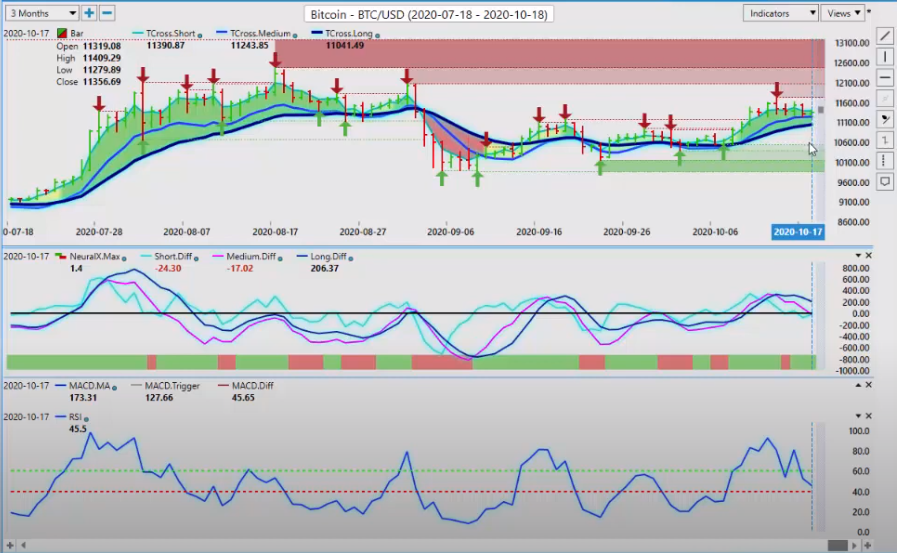Click the plus icon at bottom-left corner
The height and width of the screenshot is (553, 897).
point(10,546)
